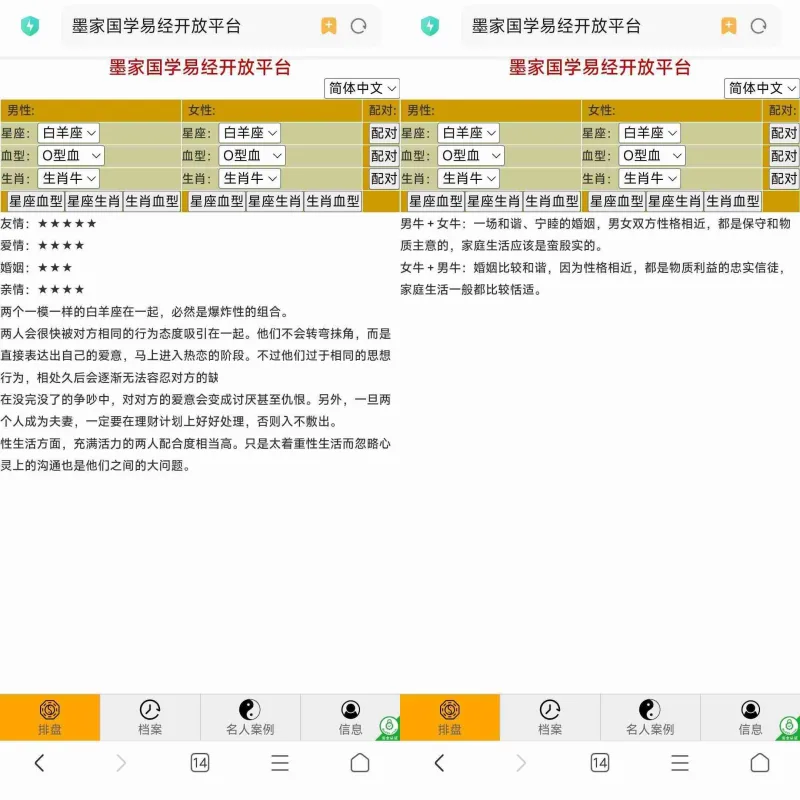The height and width of the screenshot is (800, 800).
Task: Open the male 生肖 dropdown in the left screen
Action: click(x=68, y=179)
